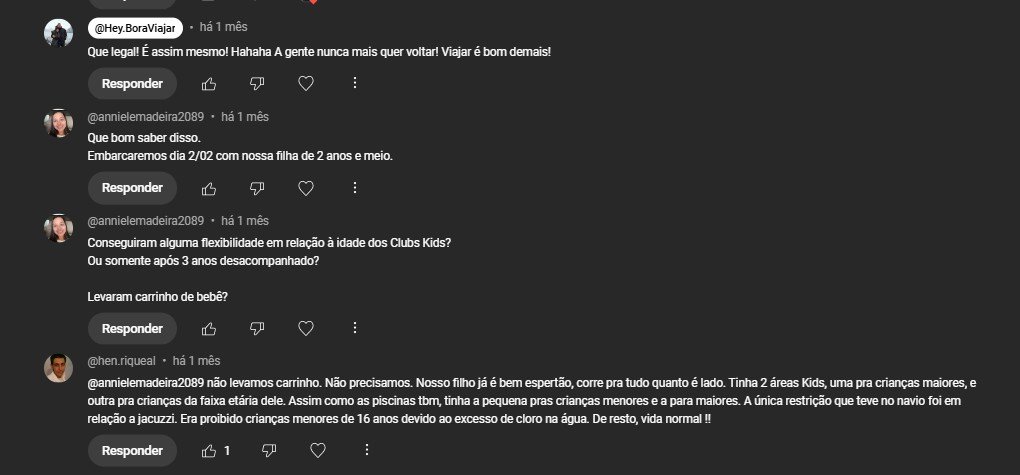Like the Hey.BoraViajar comment
Screen dimensions: 1020x475
pyautogui.click(x=209, y=84)
